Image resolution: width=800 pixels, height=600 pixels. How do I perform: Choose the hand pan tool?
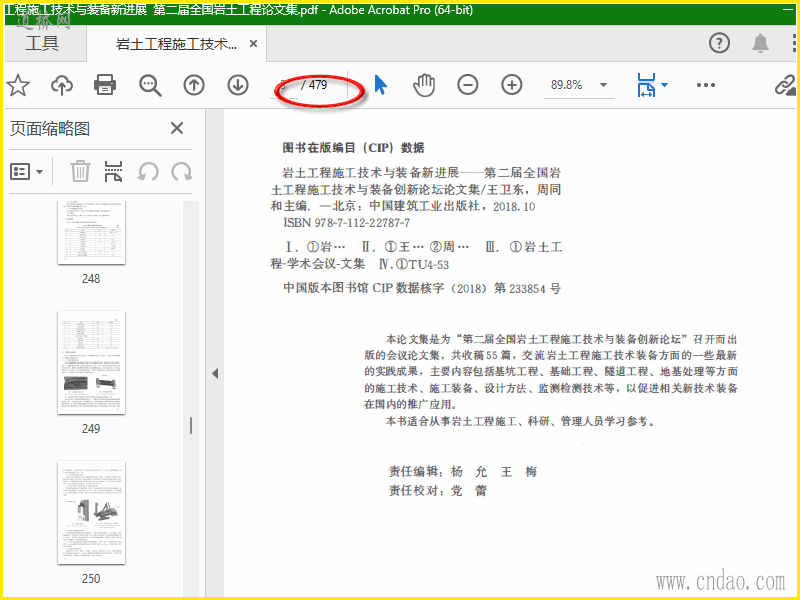(424, 85)
